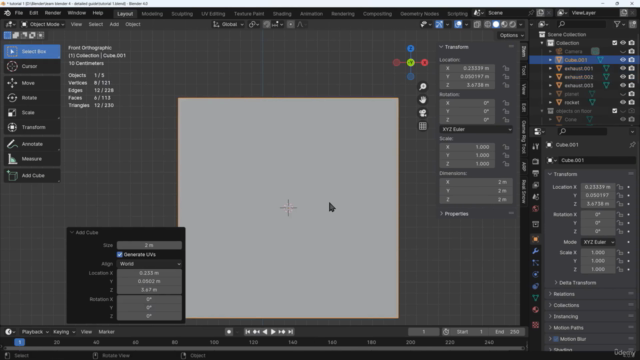640x360 pixels.
Task: Switch to the Modeling workspace tab
Action: [x=152, y=14]
